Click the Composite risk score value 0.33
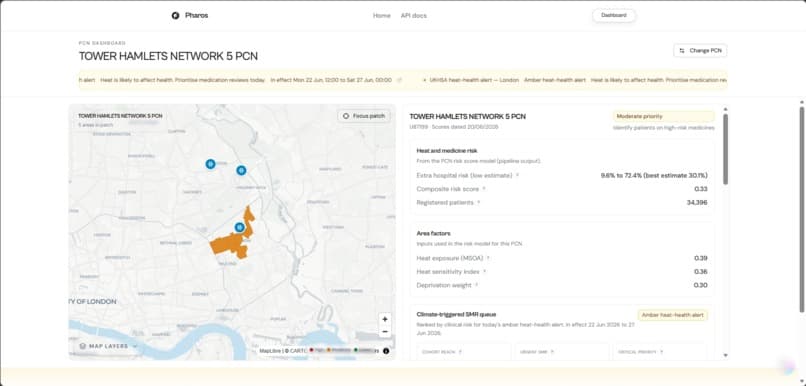This screenshot has height=386, width=806. tap(701, 189)
